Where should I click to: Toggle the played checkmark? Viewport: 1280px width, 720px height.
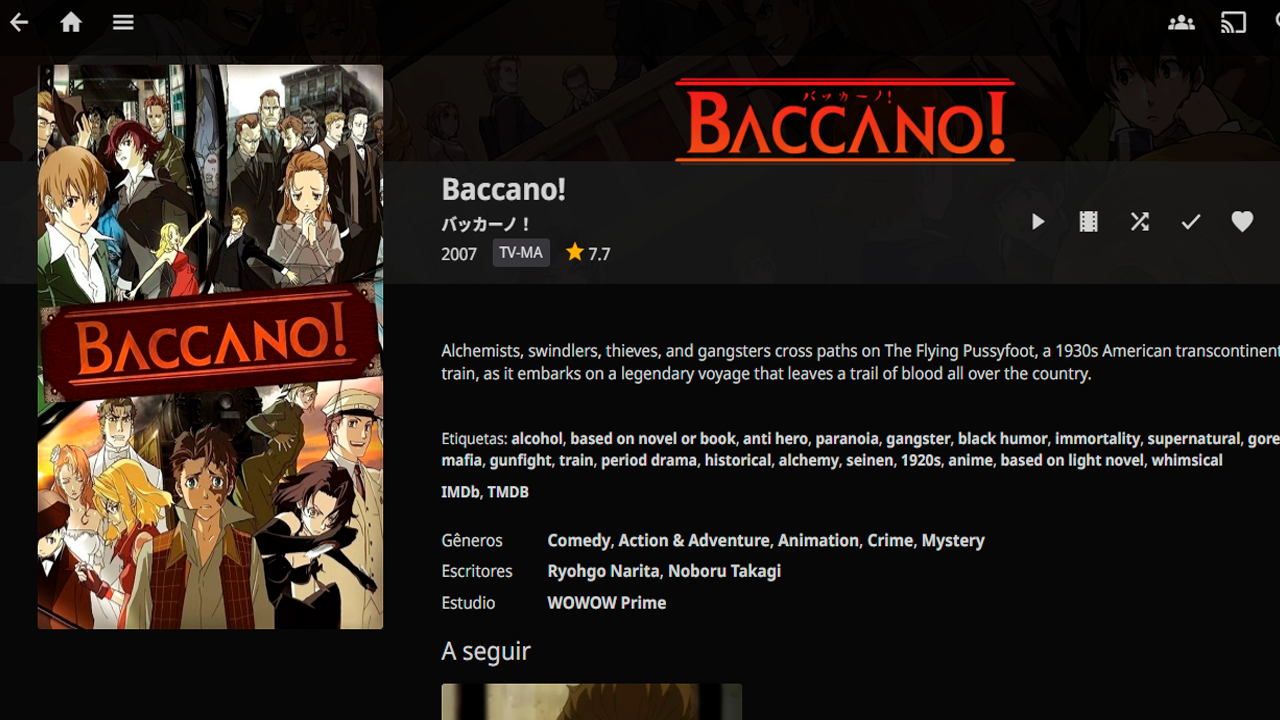[1190, 222]
